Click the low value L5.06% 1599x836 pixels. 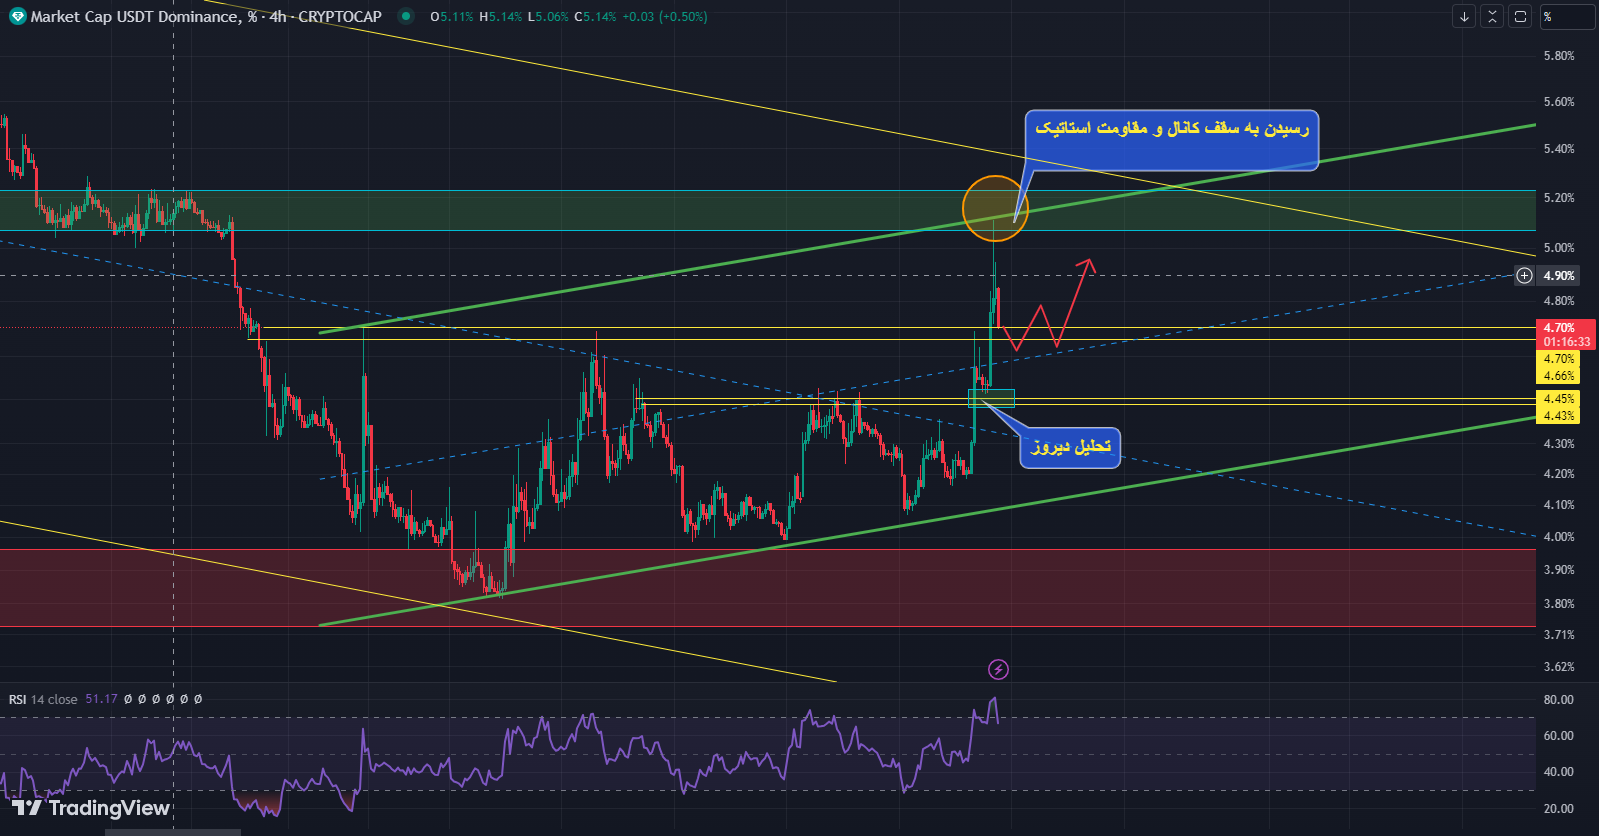pyautogui.click(x=548, y=17)
